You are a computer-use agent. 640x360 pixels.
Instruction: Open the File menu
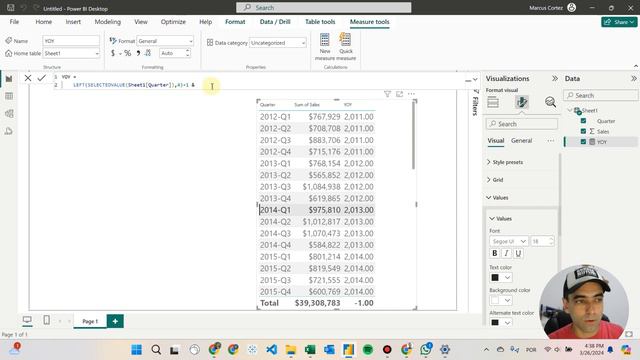pos(14,22)
